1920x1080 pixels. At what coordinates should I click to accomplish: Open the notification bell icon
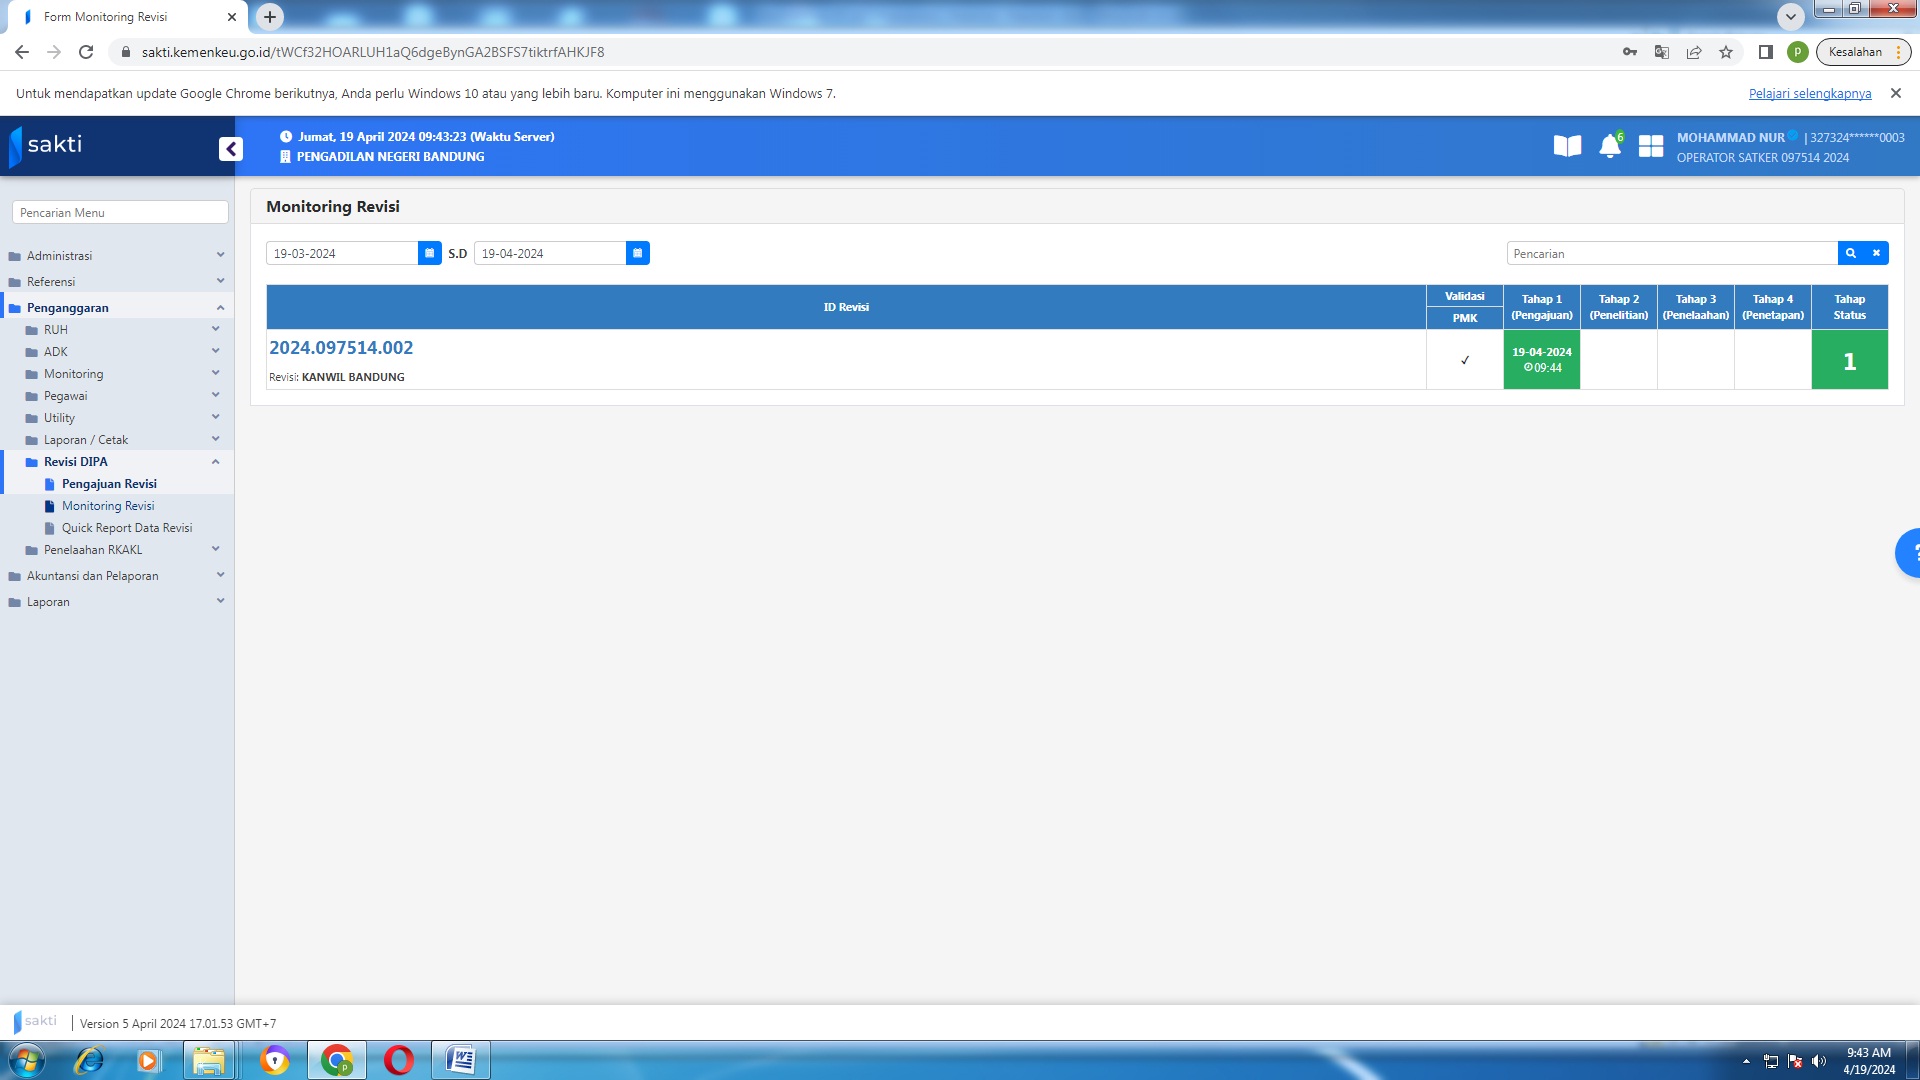(x=1609, y=146)
